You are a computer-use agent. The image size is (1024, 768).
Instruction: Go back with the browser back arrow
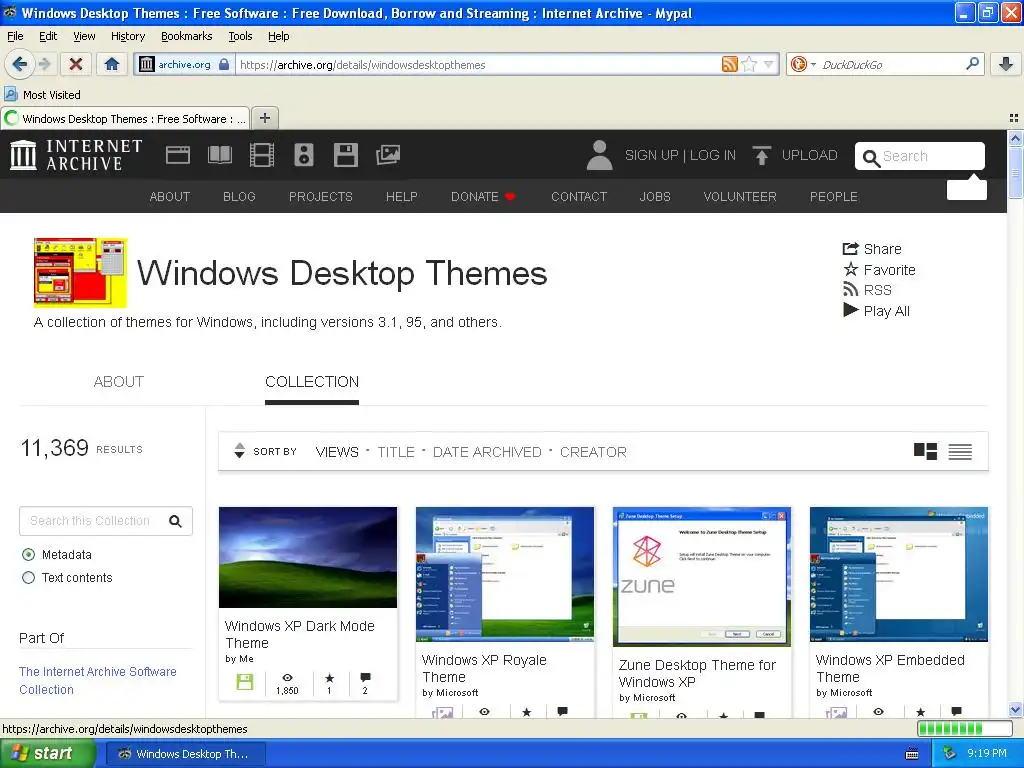point(19,64)
